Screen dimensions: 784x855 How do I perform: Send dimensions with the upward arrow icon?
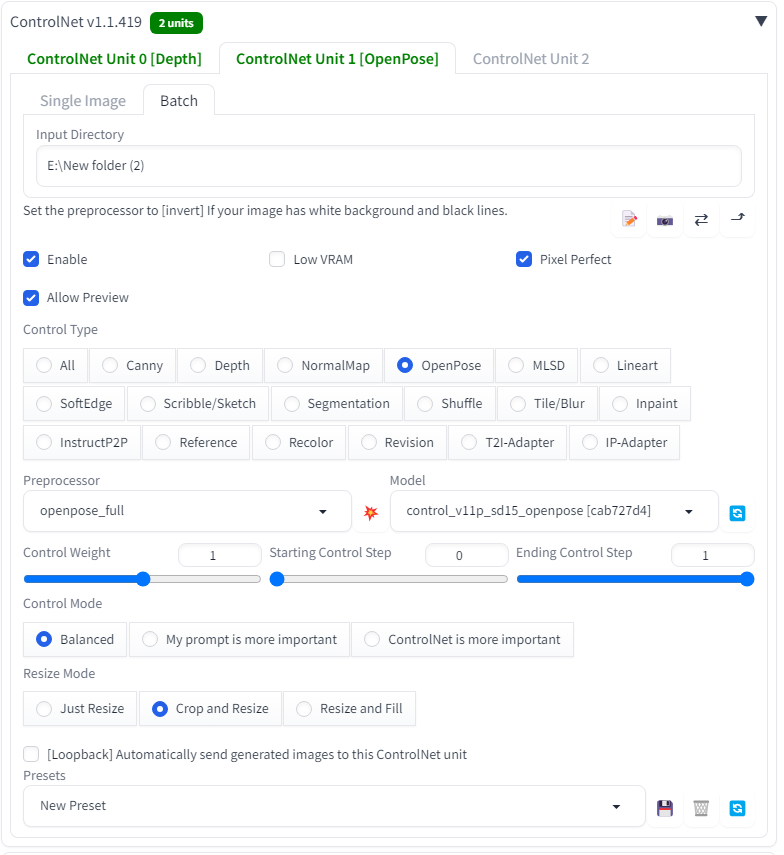tap(737, 219)
